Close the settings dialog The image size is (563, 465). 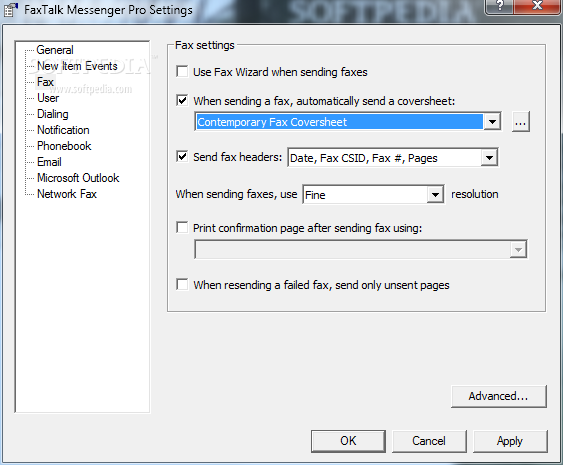click(x=537, y=6)
